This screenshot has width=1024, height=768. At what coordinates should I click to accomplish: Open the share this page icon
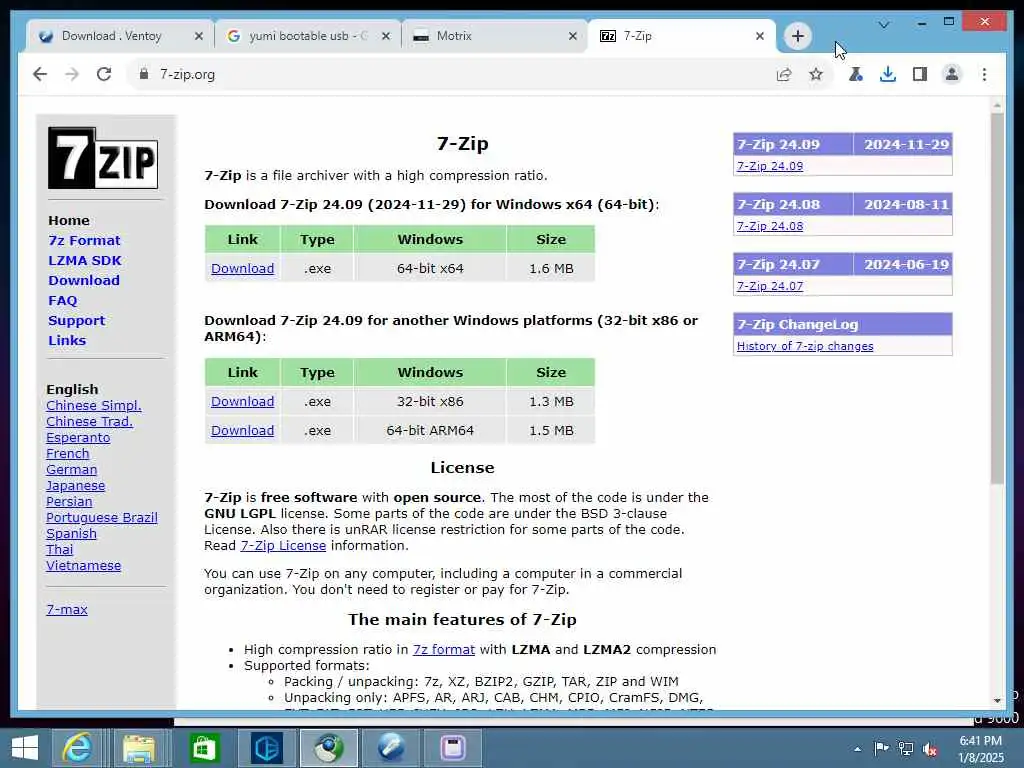point(784,74)
